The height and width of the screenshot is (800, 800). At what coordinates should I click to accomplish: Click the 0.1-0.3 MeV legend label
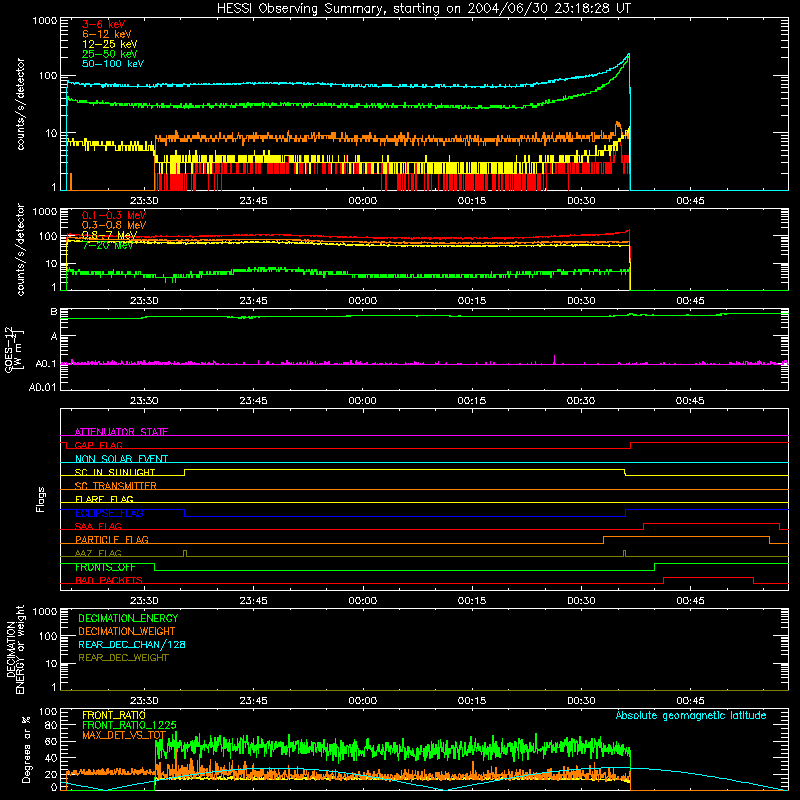click(114, 215)
